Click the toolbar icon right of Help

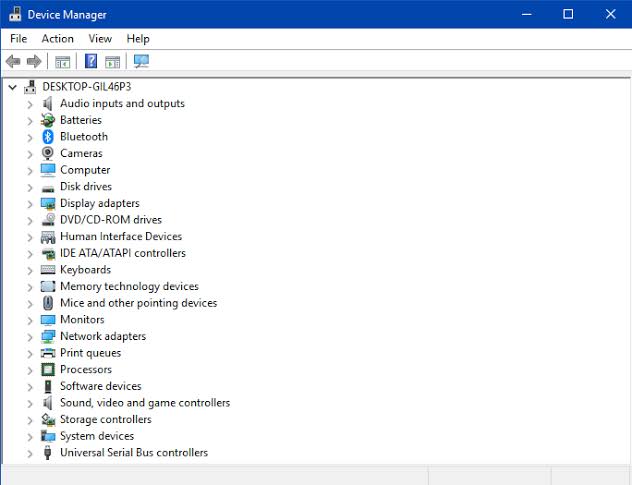pyautogui.click(x=112, y=62)
